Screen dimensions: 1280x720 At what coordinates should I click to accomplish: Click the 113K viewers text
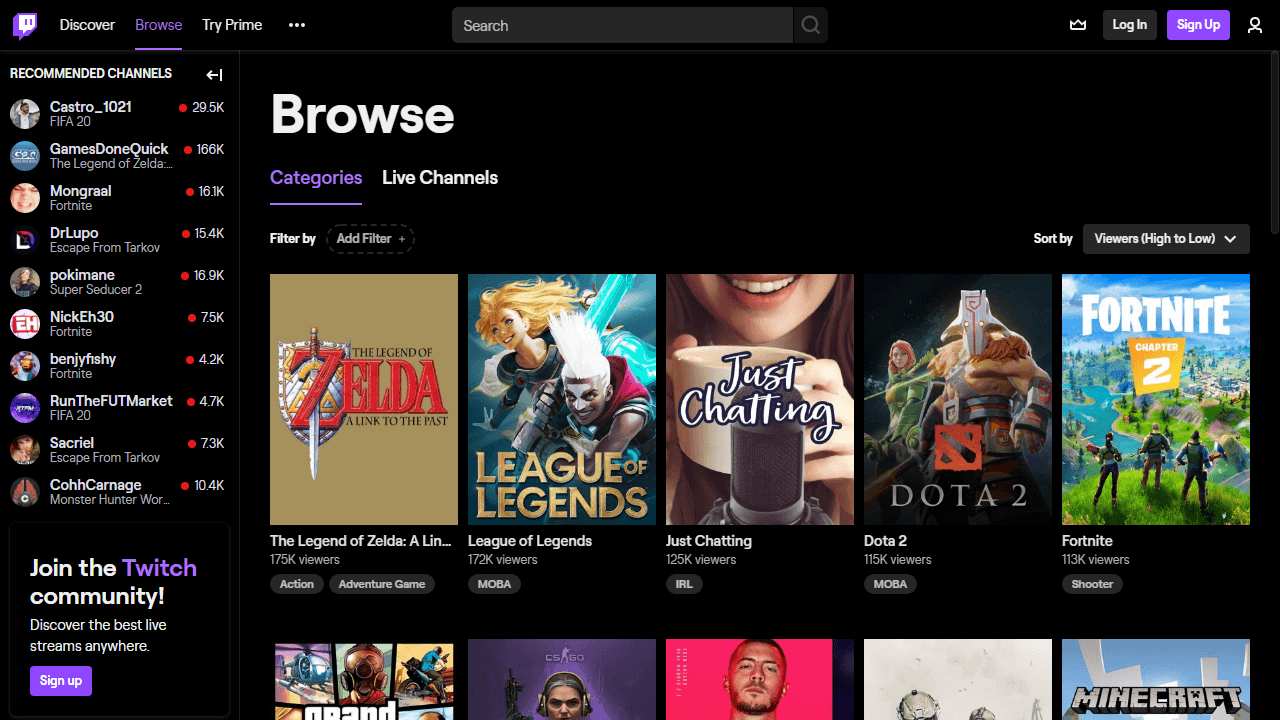(1096, 560)
